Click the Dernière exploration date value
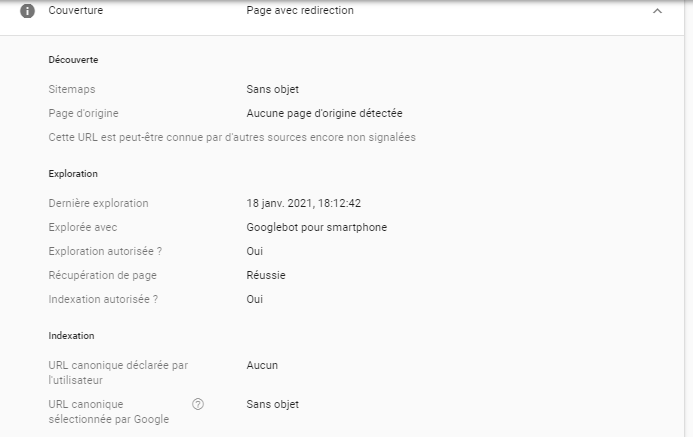The image size is (693, 437). click(x=303, y=203)
